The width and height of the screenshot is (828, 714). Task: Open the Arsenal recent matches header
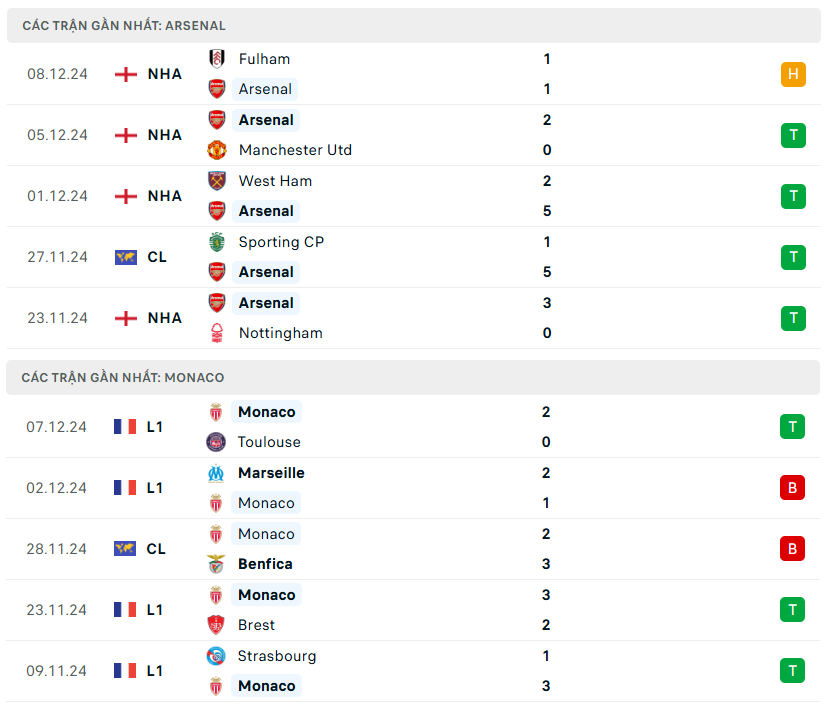[124, 25]
